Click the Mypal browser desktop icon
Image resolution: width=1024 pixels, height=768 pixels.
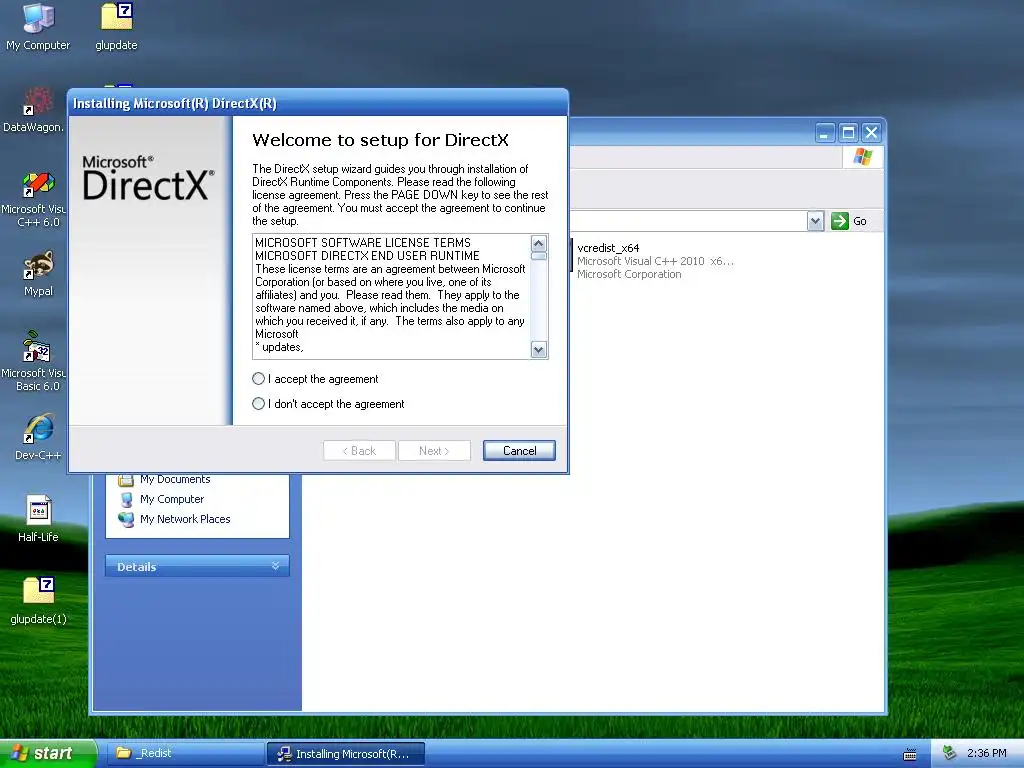tap(38, 273)
